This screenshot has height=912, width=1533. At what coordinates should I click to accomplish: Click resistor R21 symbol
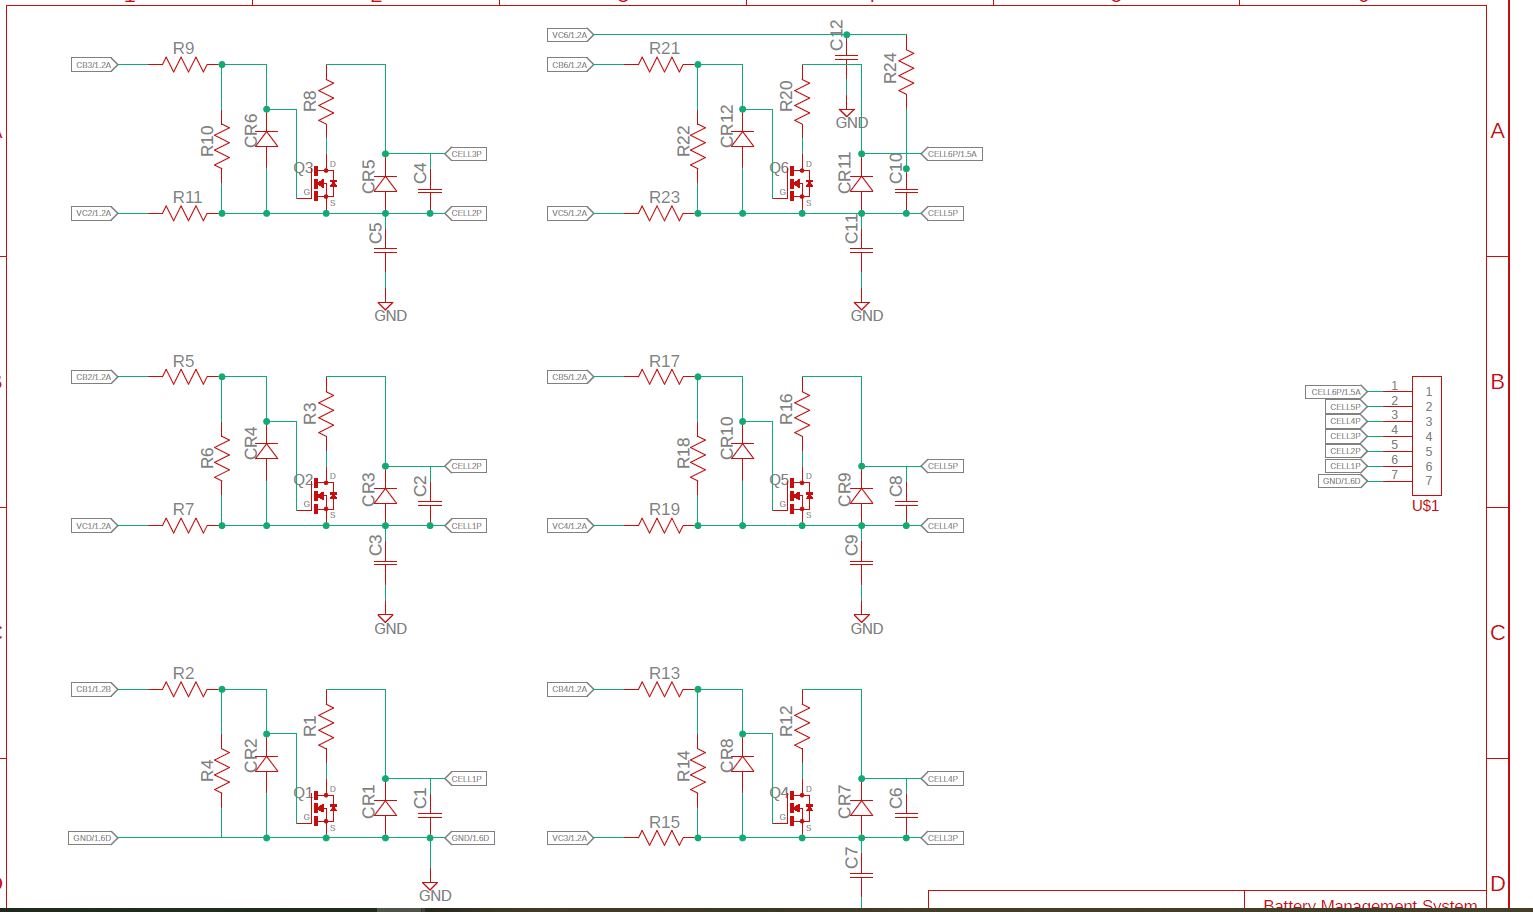pos(660,64)
